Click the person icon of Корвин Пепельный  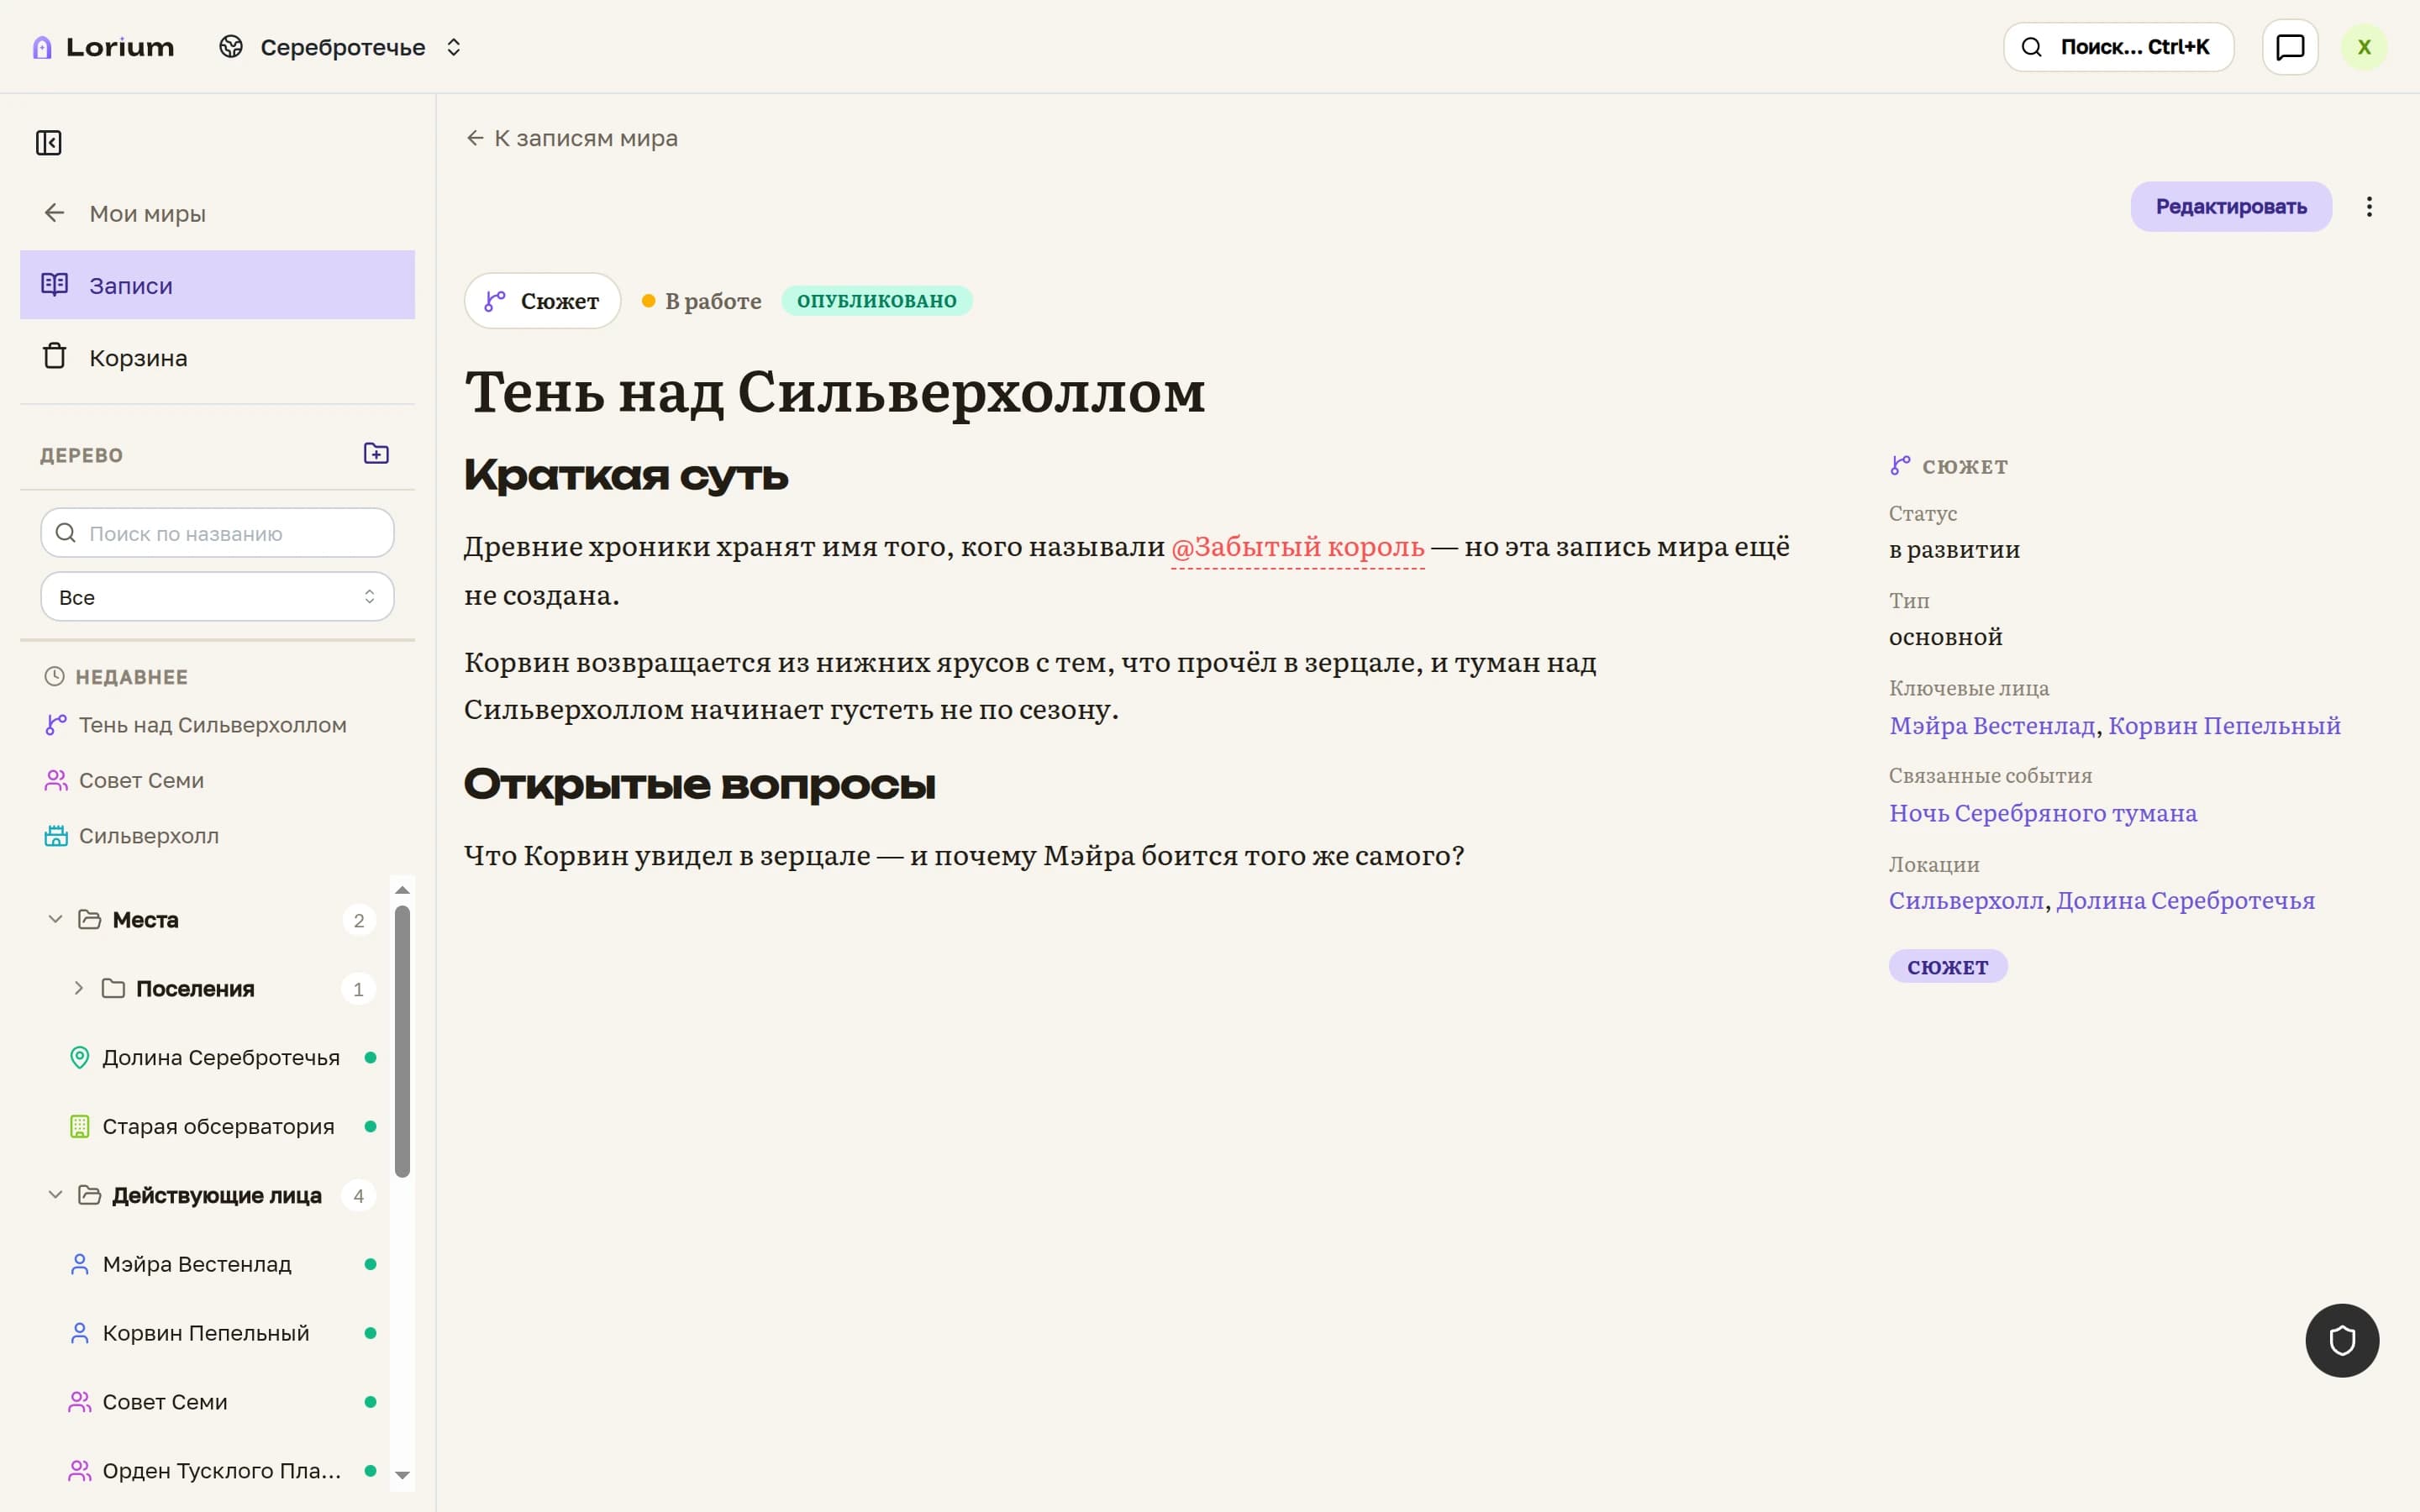tap(80, 1333)
